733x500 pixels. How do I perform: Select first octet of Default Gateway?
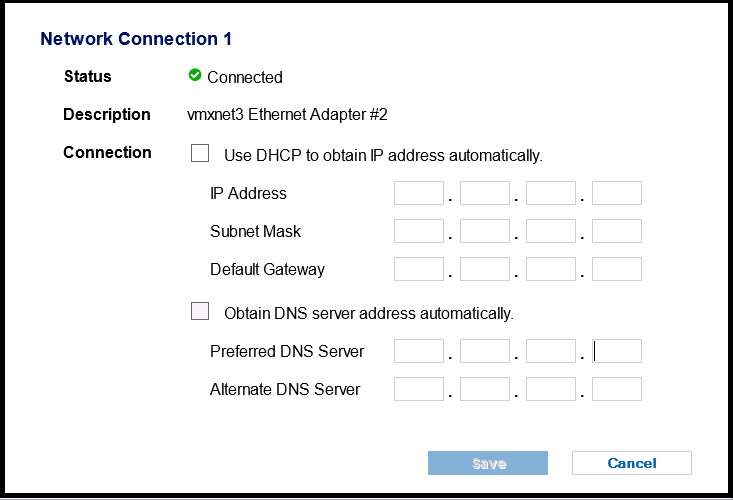pos(419,269)
